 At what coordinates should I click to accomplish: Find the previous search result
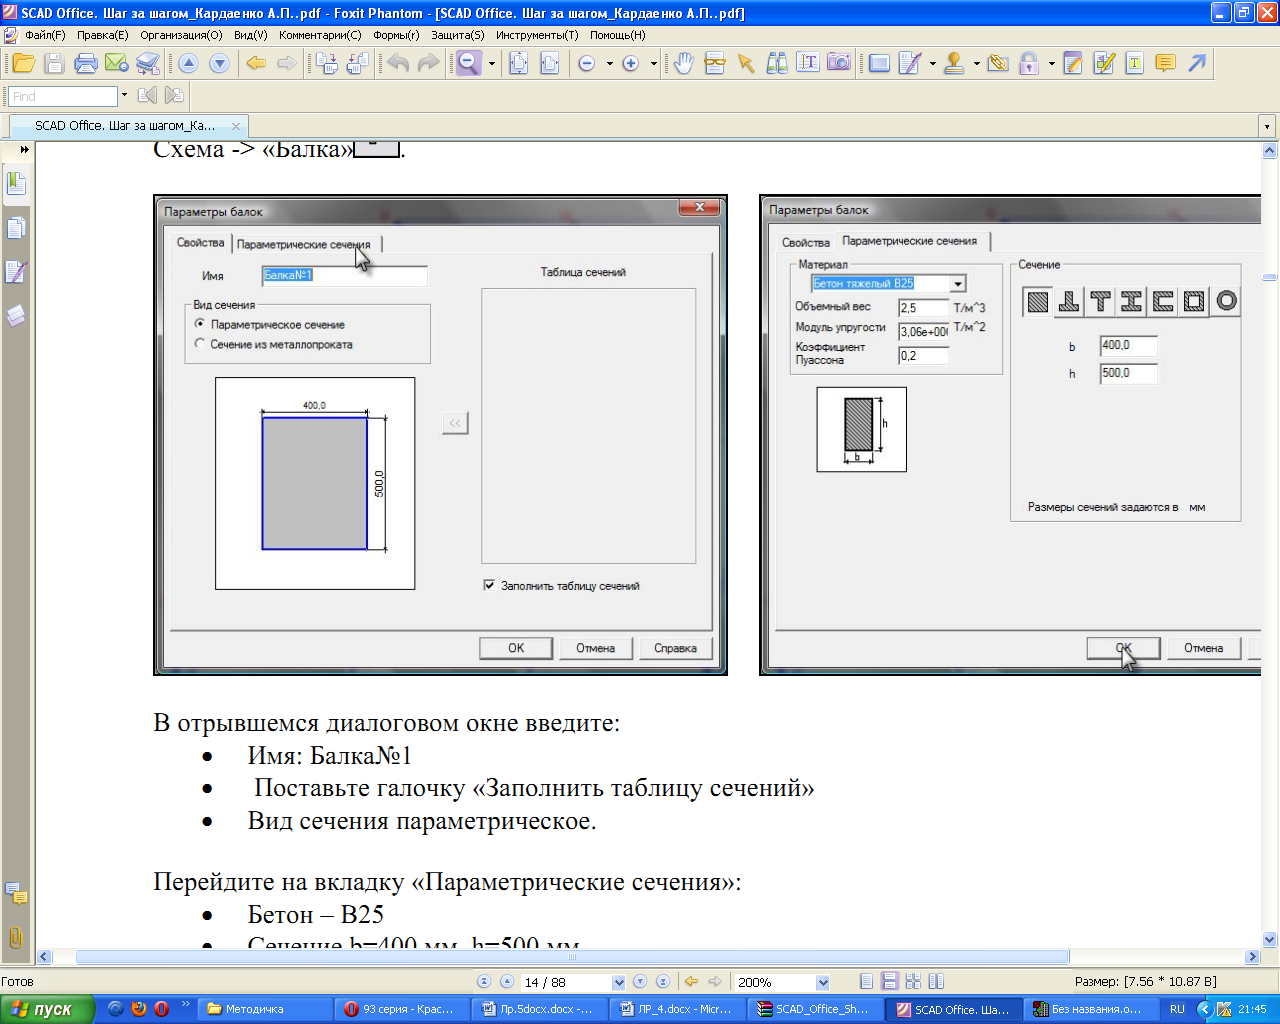(x=147, y=96)
